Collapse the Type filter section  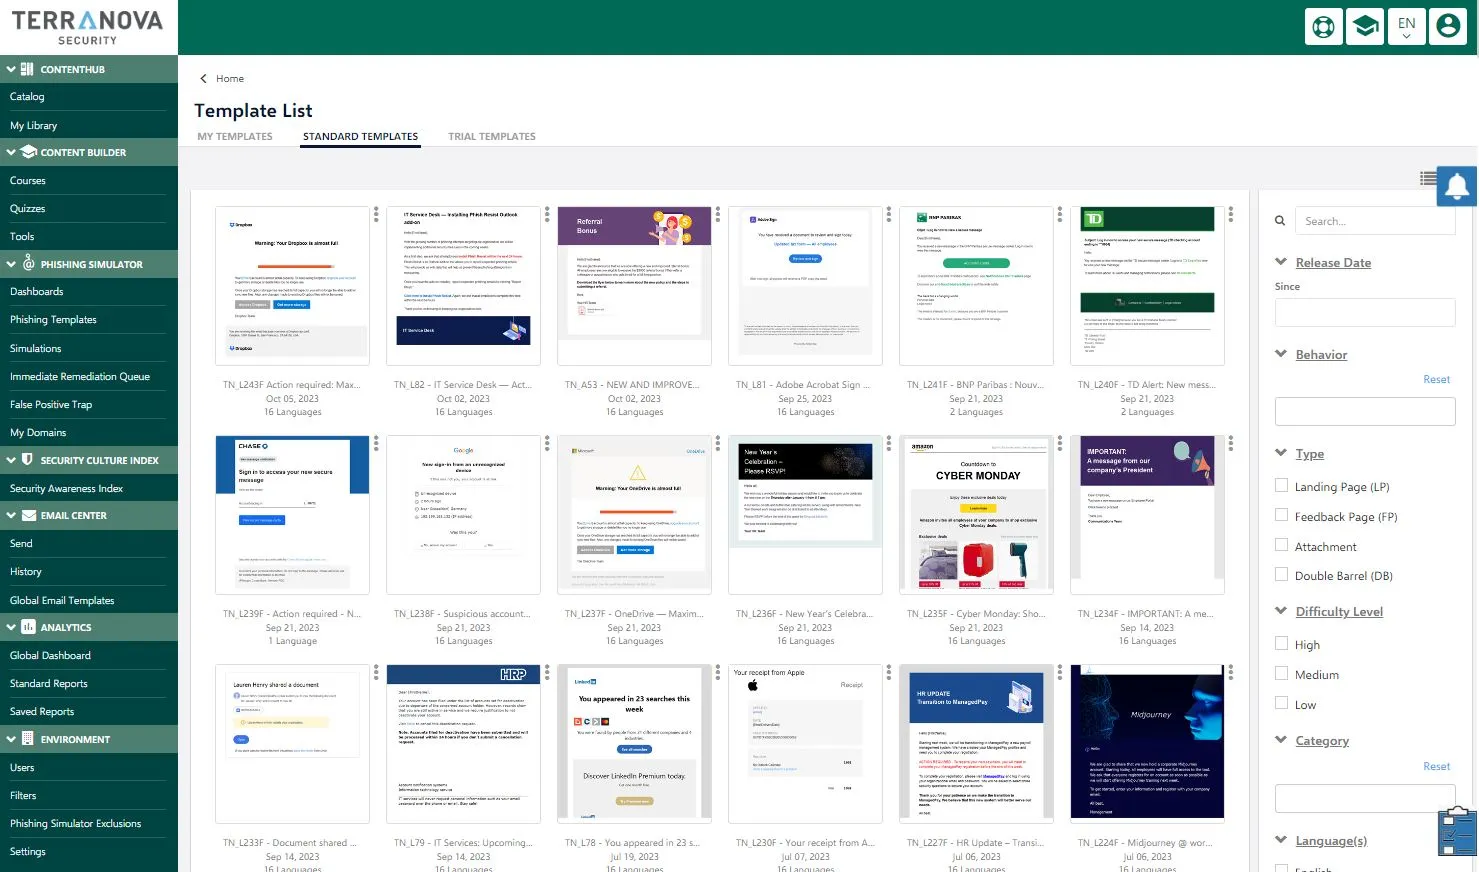(1281, 453)
